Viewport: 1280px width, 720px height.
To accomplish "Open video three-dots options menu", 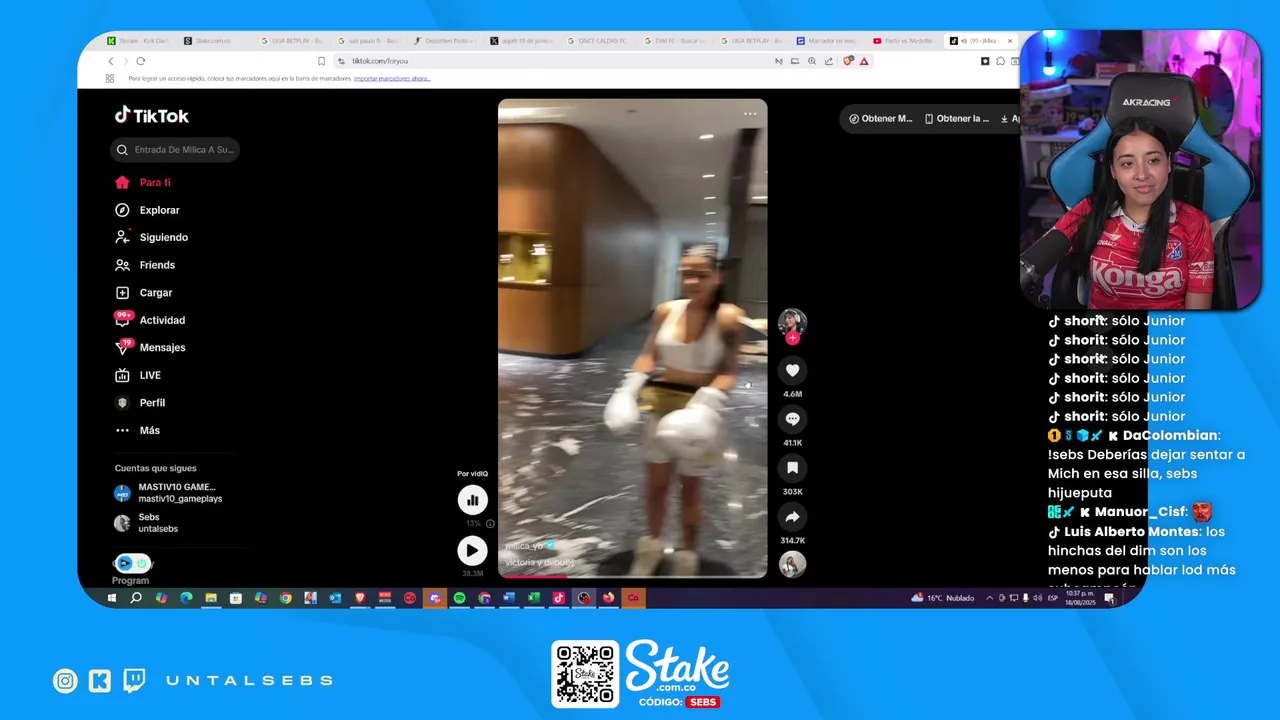I will coord(750,113).
